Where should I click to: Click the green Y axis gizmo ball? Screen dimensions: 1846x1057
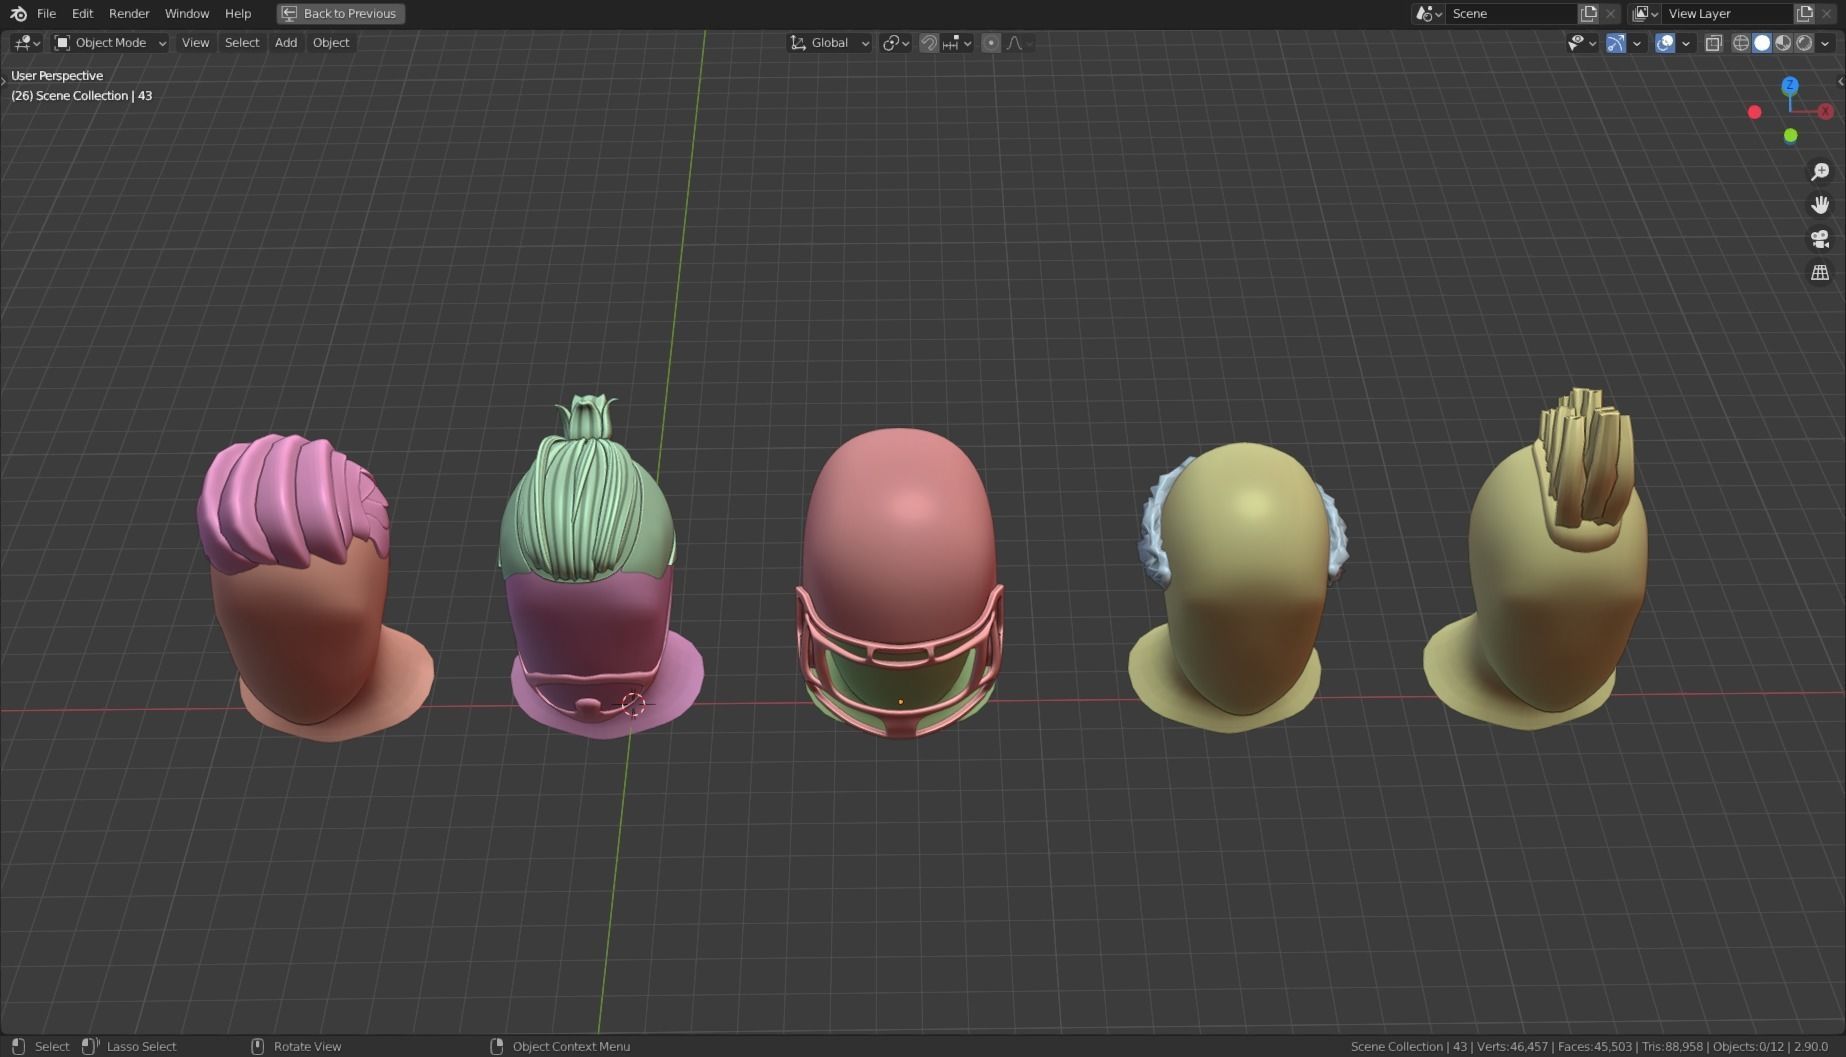coord(1790,135)
